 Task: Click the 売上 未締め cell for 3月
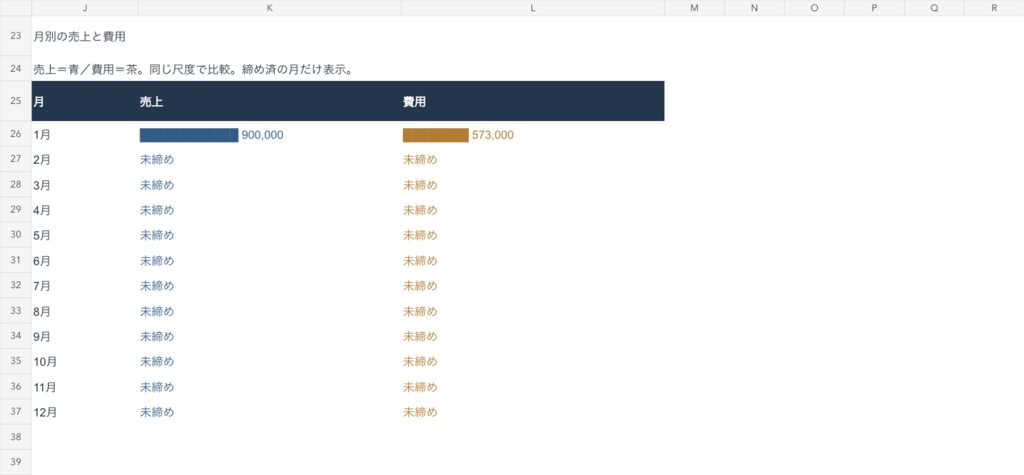(x=270, y=185)
